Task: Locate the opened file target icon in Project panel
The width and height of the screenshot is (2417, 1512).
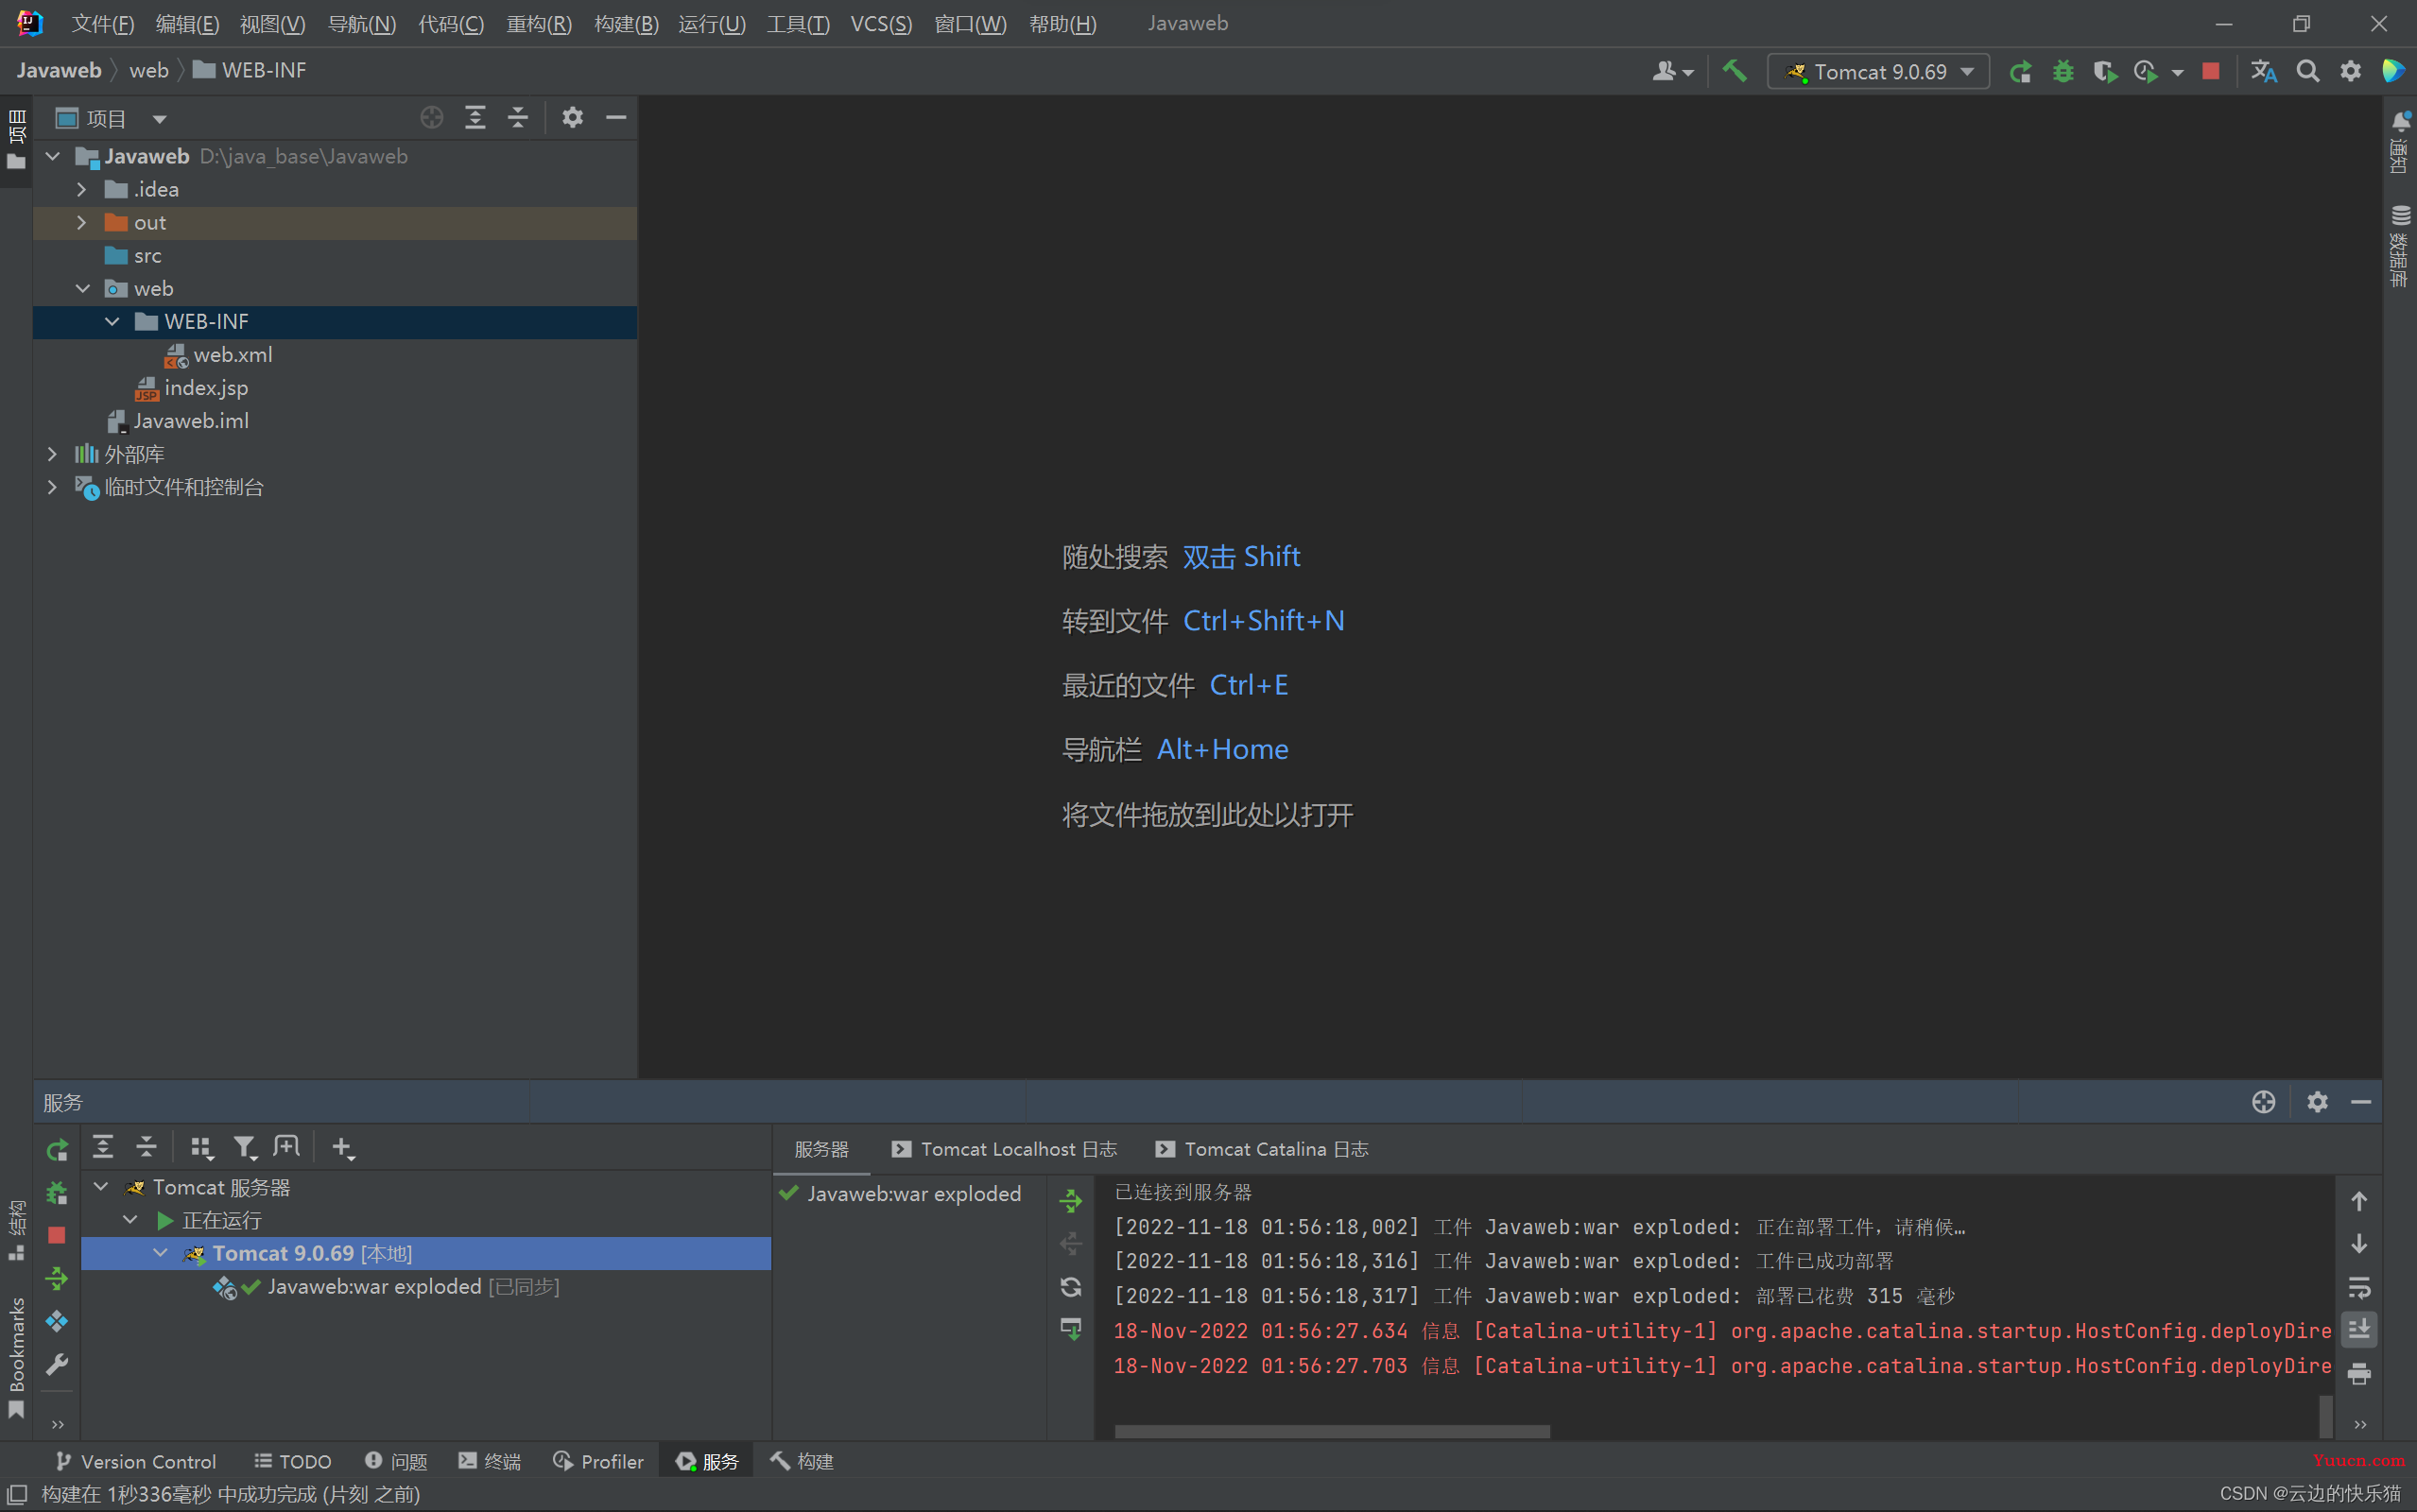Action: (432, 118)
